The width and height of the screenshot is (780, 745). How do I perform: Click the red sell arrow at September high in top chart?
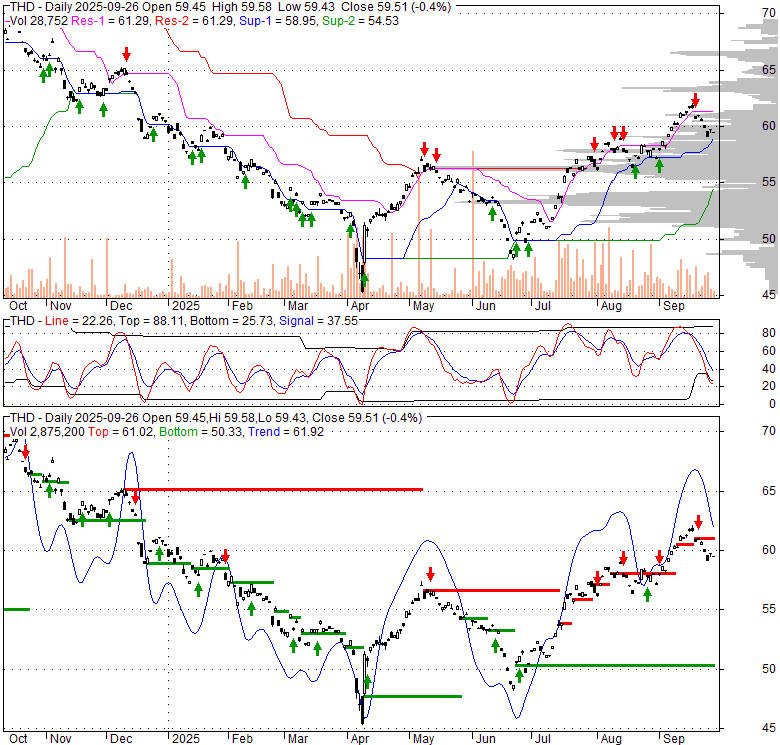695,99
